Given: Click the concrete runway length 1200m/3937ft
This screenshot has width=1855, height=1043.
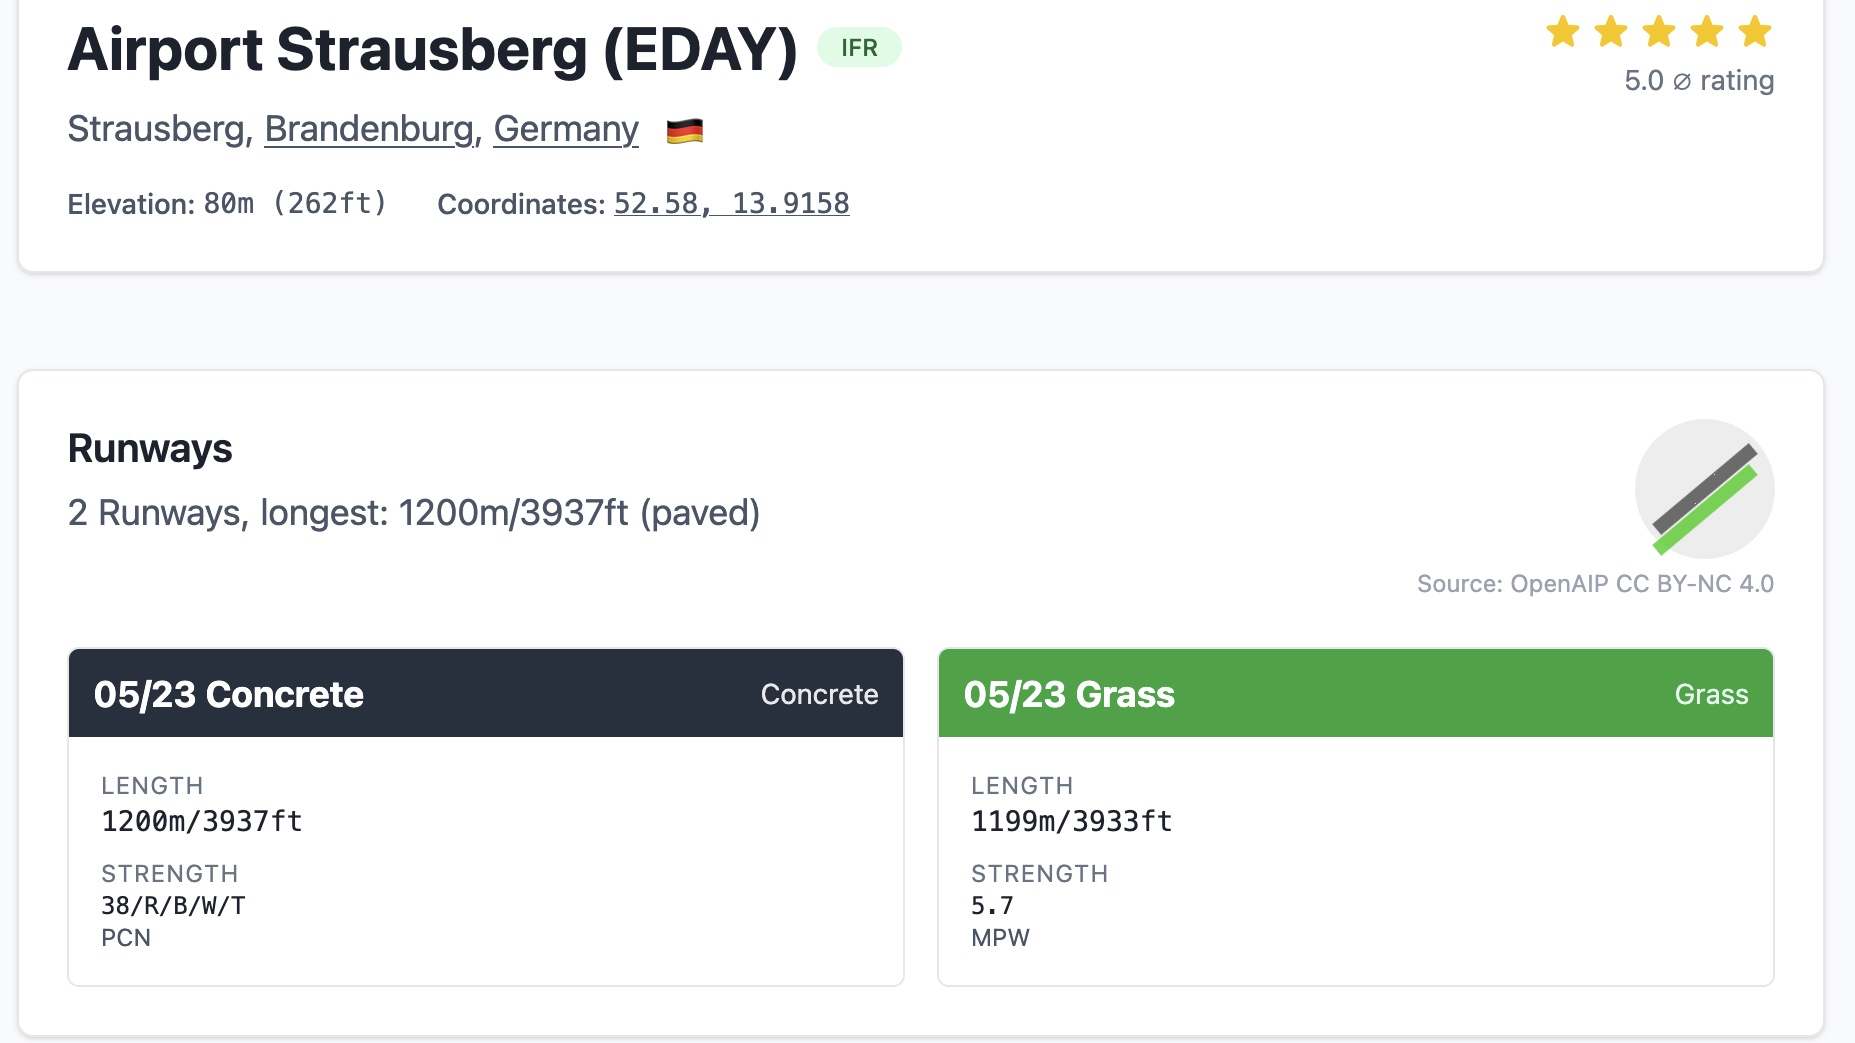Looking at the screenshot, I should coord(201,821).
